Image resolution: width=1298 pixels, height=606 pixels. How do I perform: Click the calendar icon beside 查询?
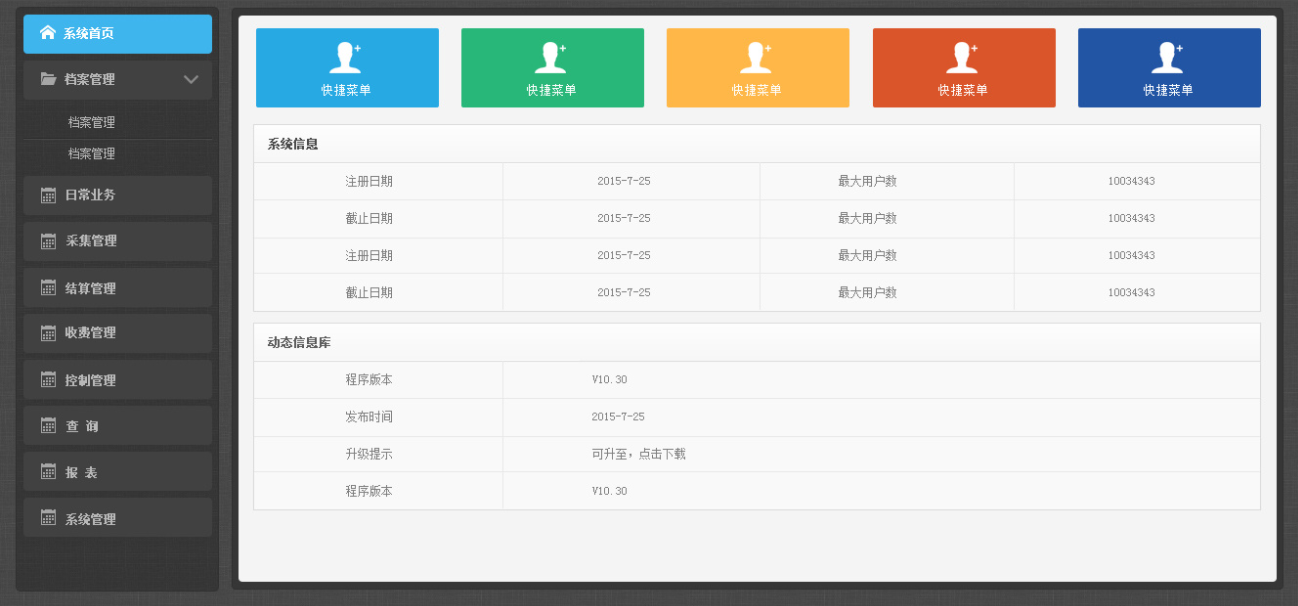pos(48,426)
